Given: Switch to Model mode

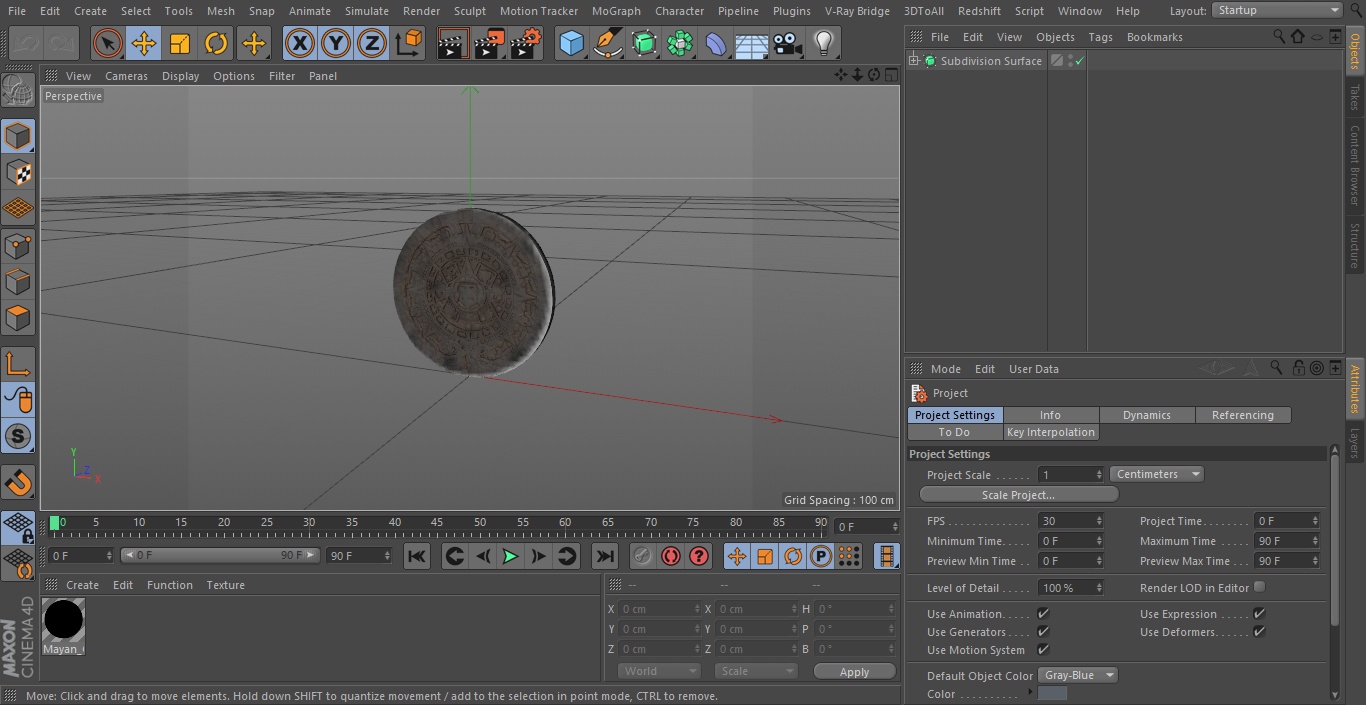Looking at the screenshot, I should tap(18, 136).
